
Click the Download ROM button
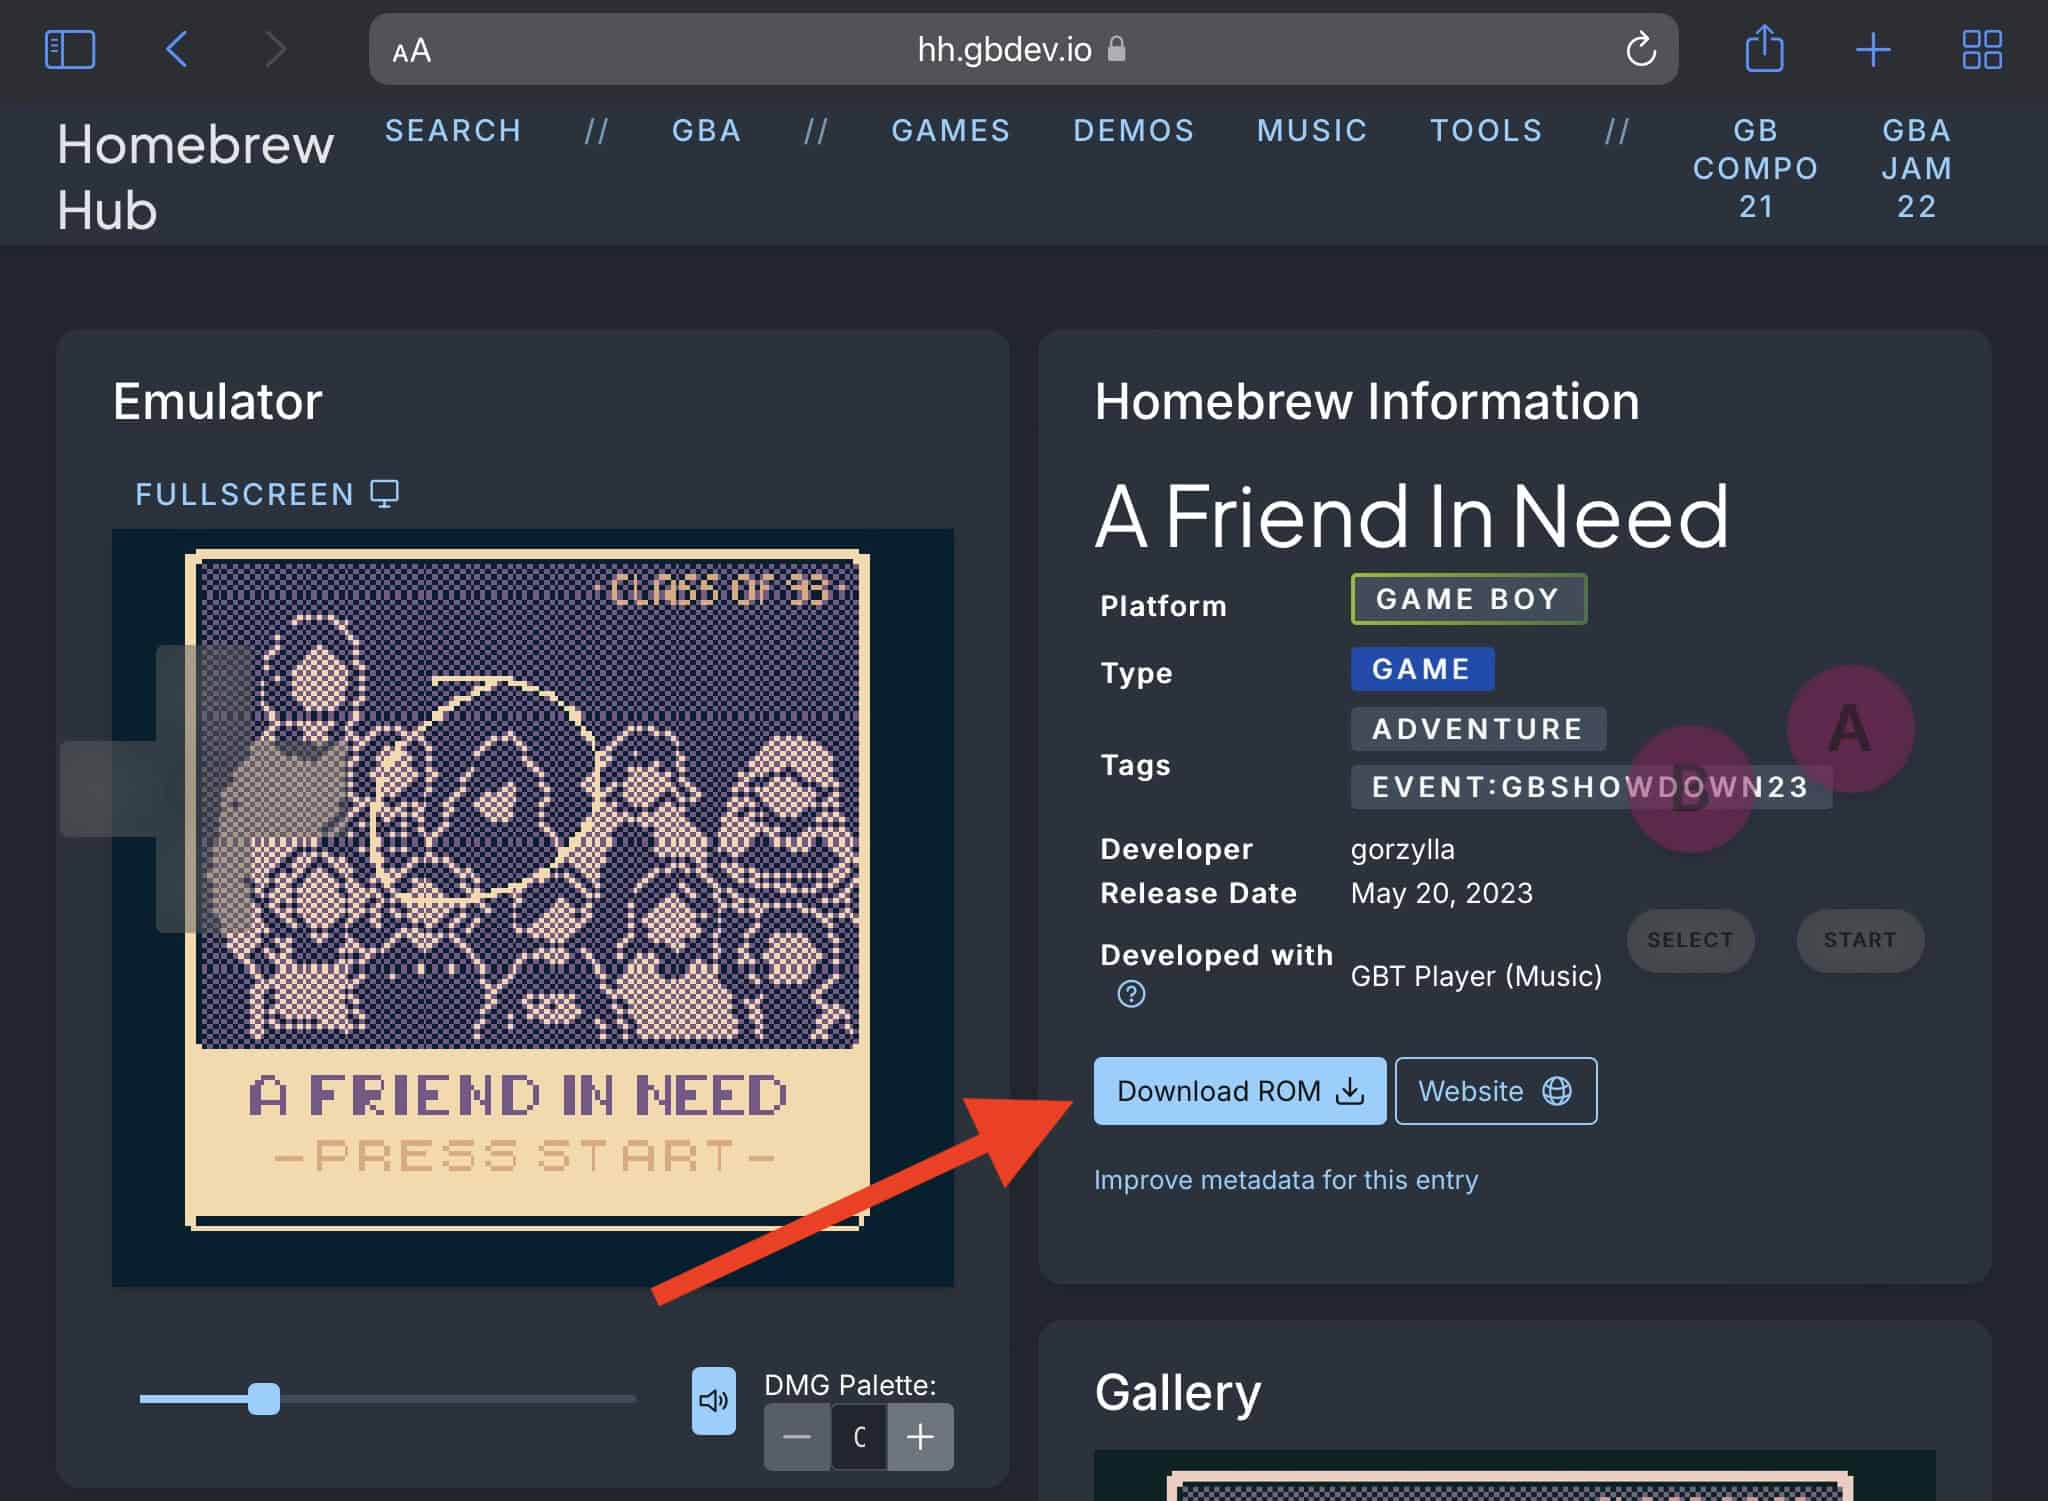pyautogui.click(x=1240, y=1091)
